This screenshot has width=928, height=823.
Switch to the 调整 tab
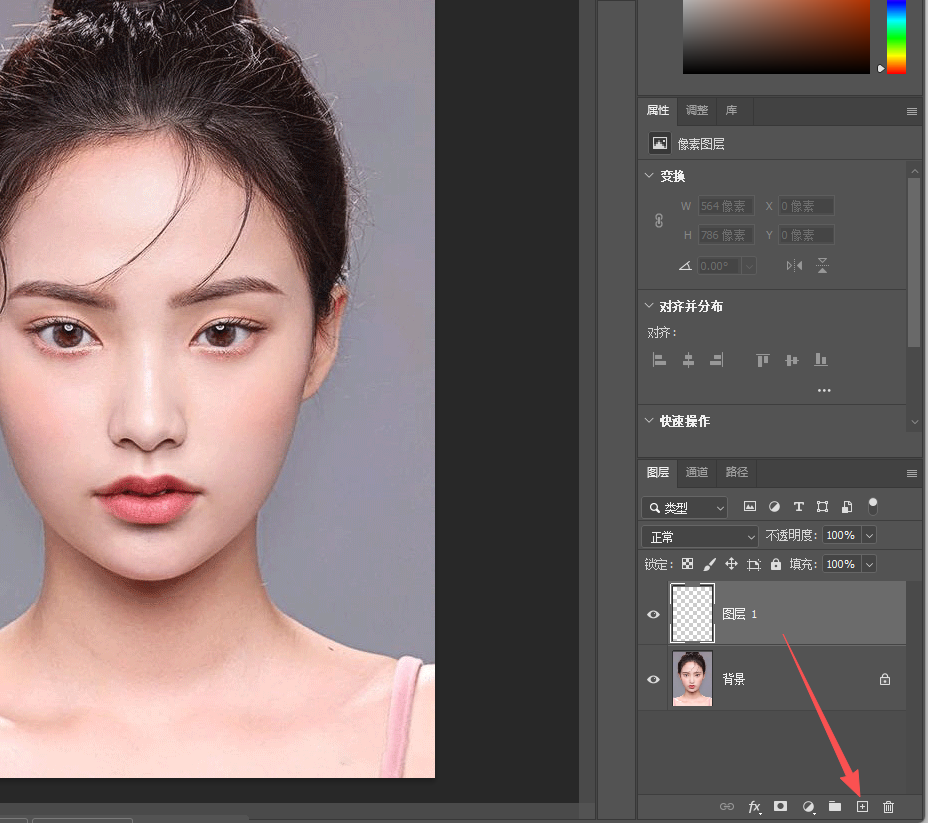697,111
